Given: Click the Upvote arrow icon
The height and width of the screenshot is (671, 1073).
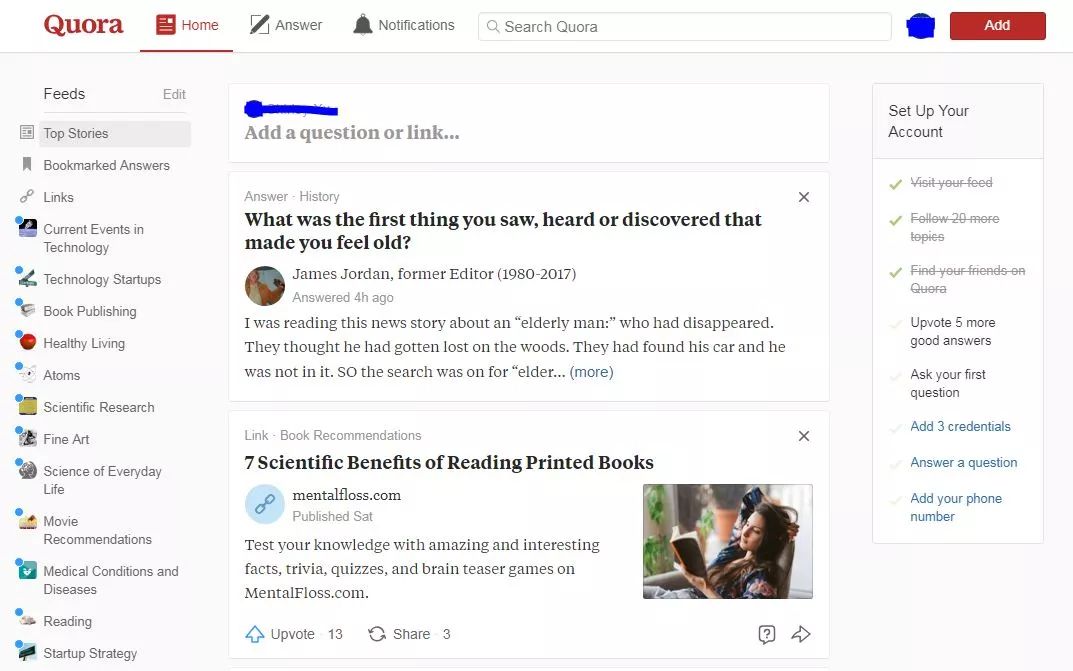Looking at the screenshot, I should (x=255, y=634).
